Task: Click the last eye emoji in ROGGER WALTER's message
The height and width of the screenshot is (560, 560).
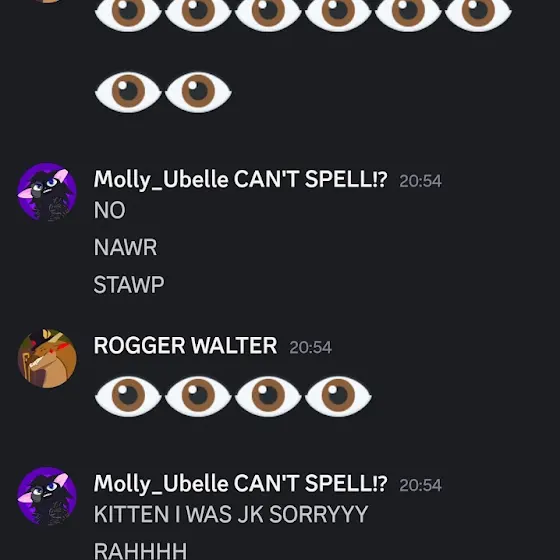Action: click(x=338, y=396)
